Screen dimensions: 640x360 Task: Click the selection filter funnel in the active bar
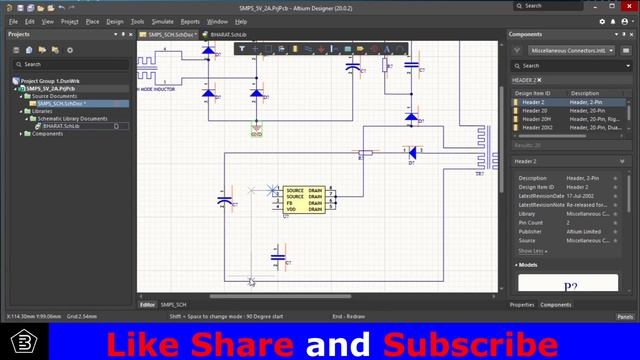tap(242, 49)
